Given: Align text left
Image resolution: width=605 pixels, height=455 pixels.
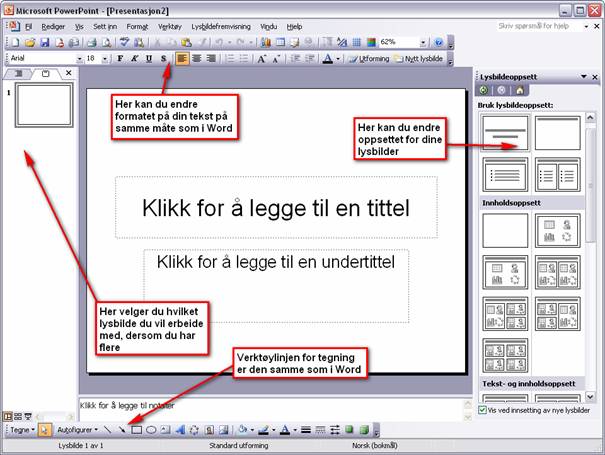Looking at the screenshot, I should [182, 59].
